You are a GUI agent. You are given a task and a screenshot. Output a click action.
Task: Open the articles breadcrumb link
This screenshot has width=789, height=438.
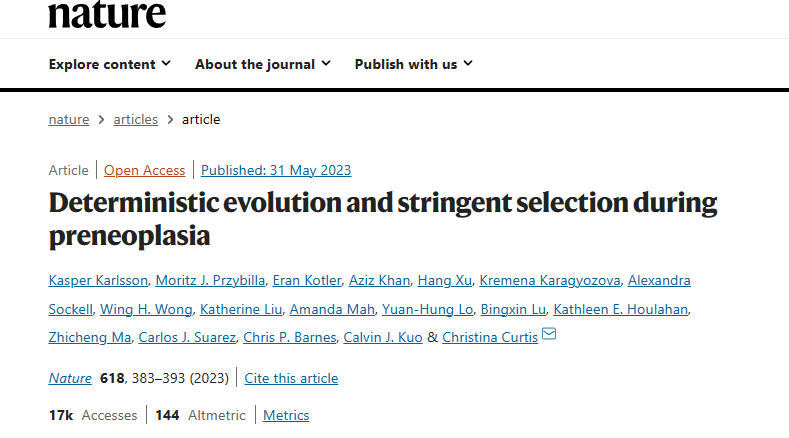tap(135, 119)
